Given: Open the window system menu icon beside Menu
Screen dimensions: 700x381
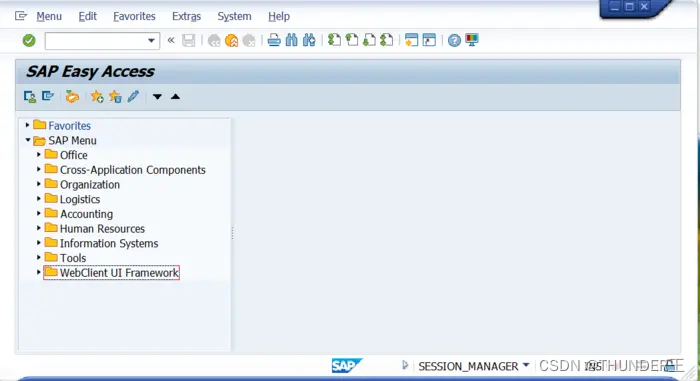Looking at the screenshot, I should 21,17.
